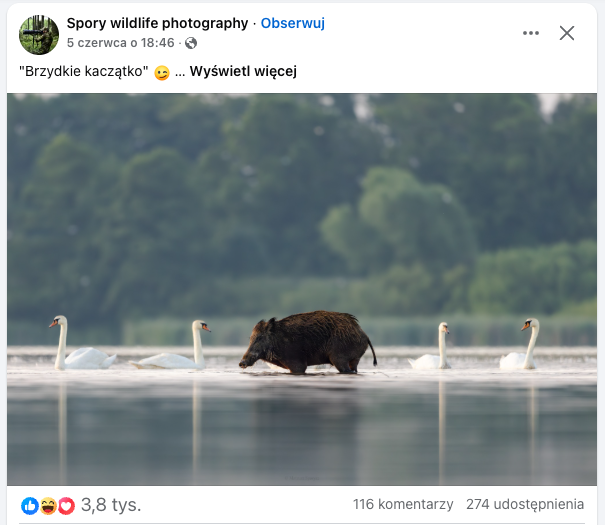Screen dimensions: 605x525
Task: Click the post timestamp 5 czerwca o 18:46
Action: tap(121, 43)
